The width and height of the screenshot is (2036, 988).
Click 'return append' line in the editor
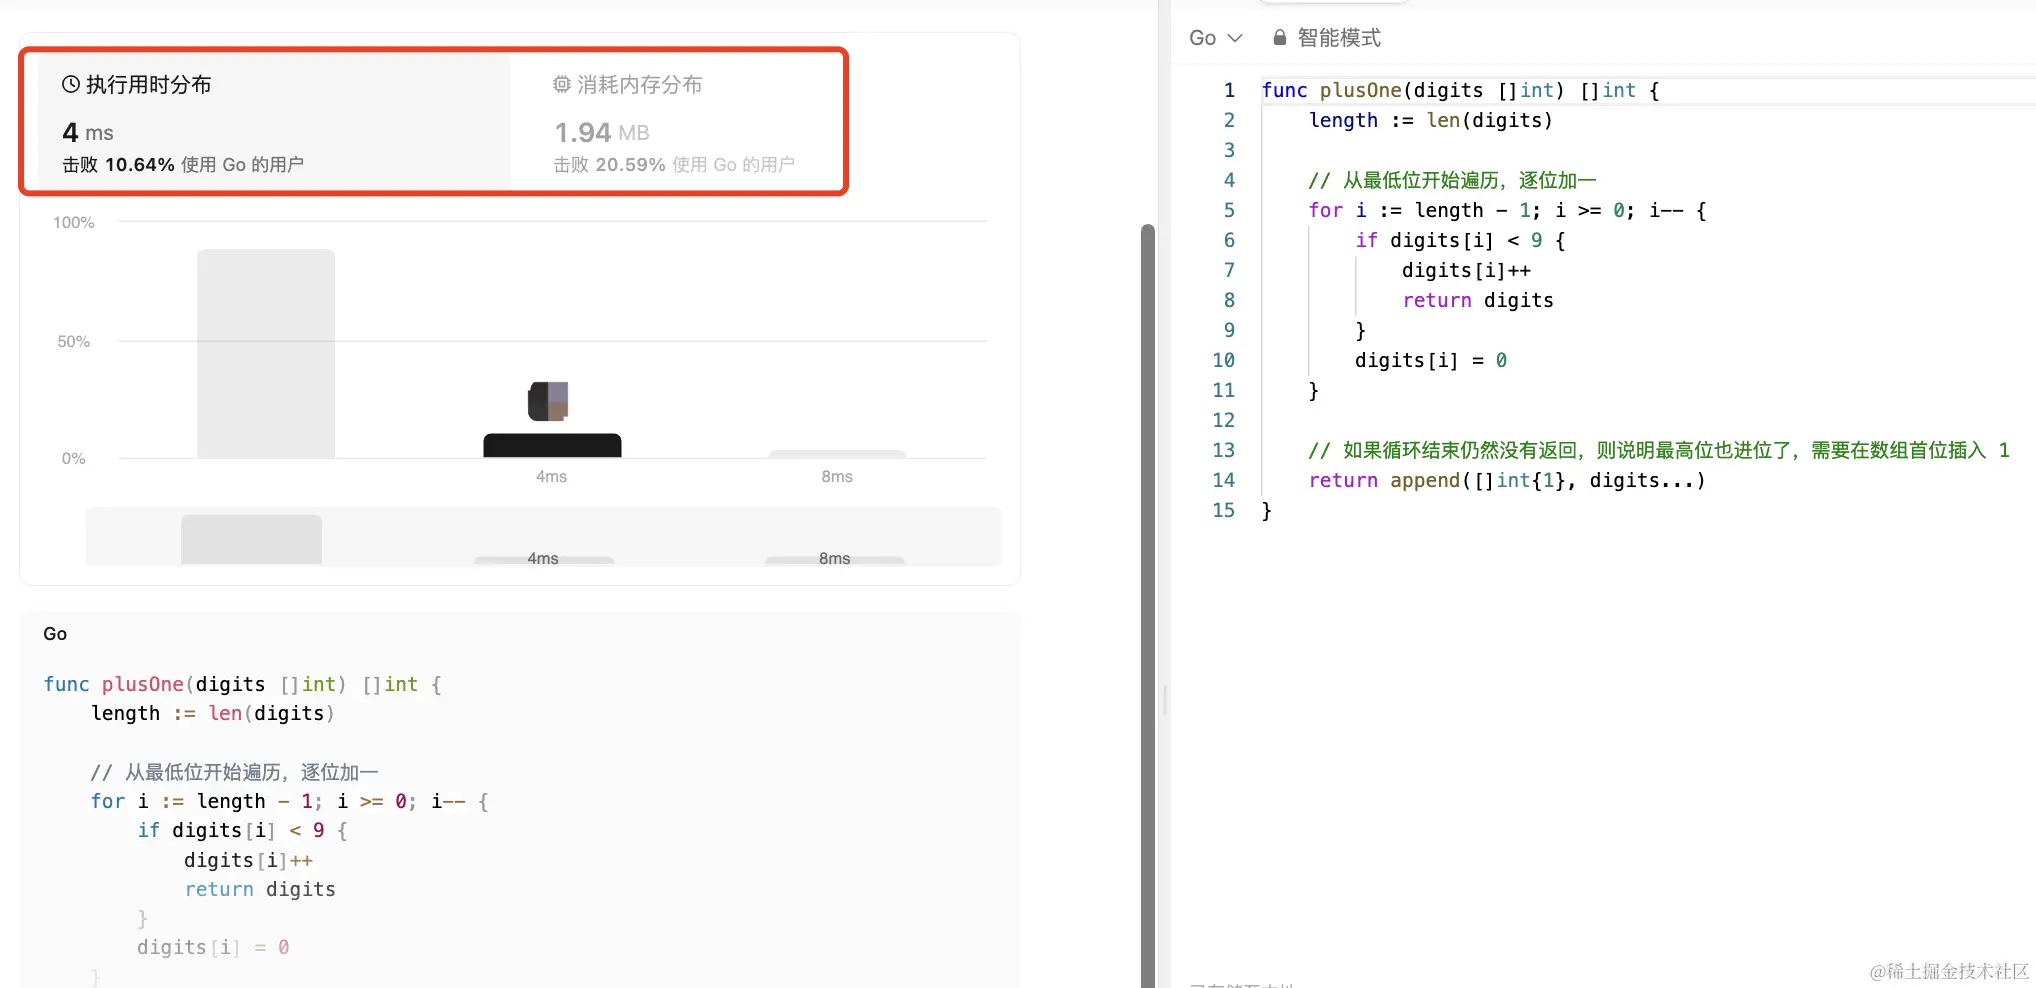pos(1507,481)
